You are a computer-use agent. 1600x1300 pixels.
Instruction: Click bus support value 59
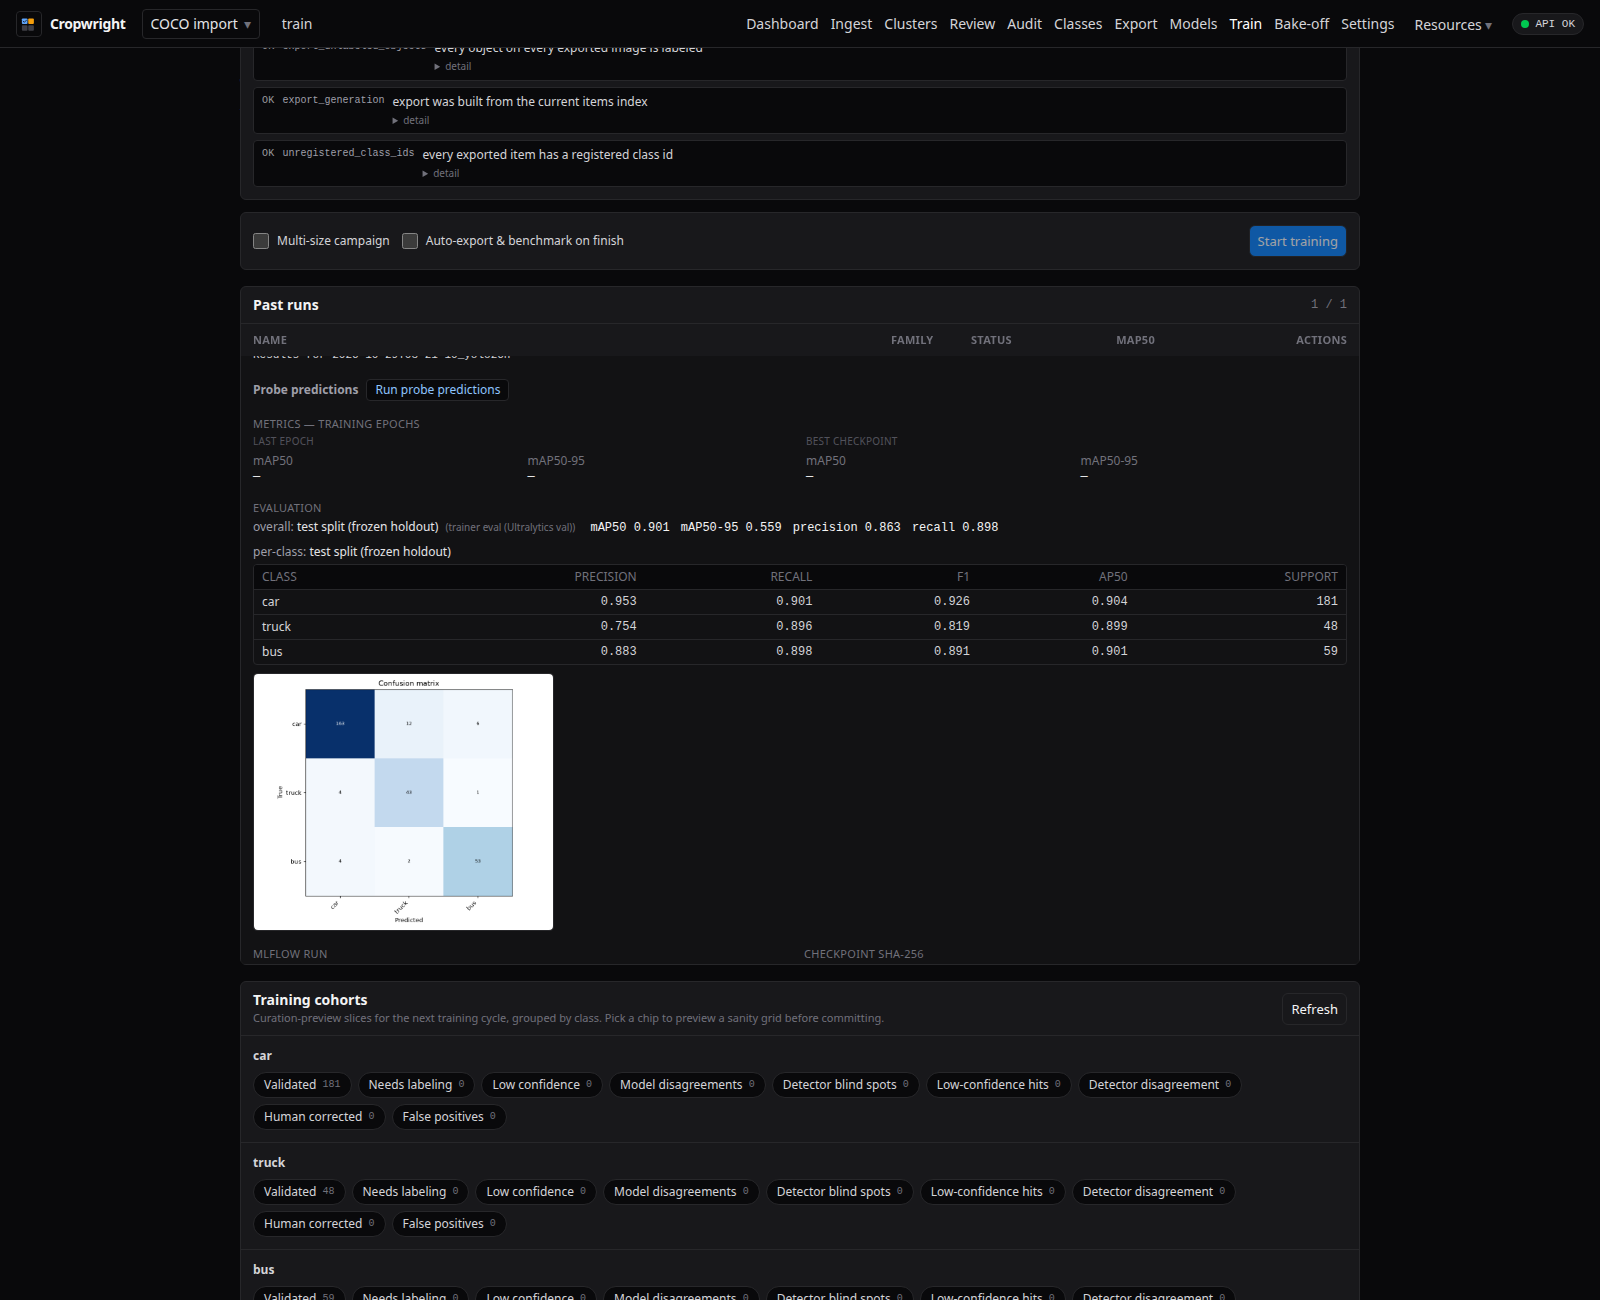coord(1330,651)
